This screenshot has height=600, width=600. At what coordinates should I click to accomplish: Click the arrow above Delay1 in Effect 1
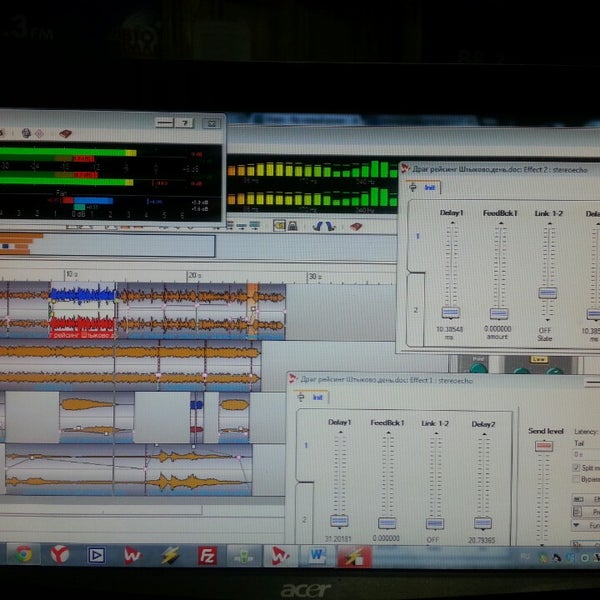[x=339, y=432]
